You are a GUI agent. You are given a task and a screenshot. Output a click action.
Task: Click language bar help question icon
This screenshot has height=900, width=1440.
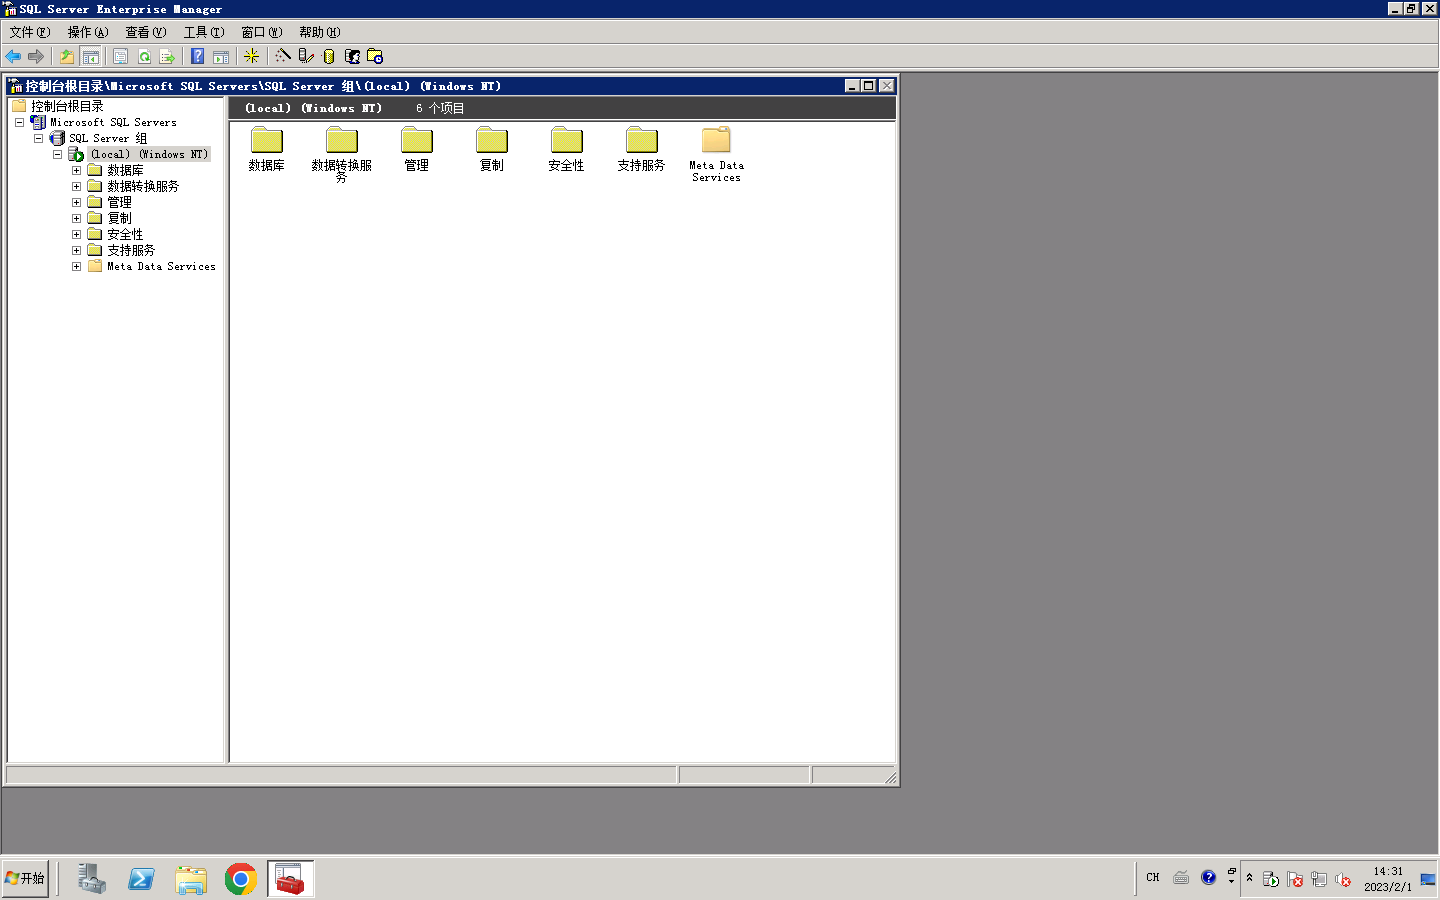tap(1209, 877)
